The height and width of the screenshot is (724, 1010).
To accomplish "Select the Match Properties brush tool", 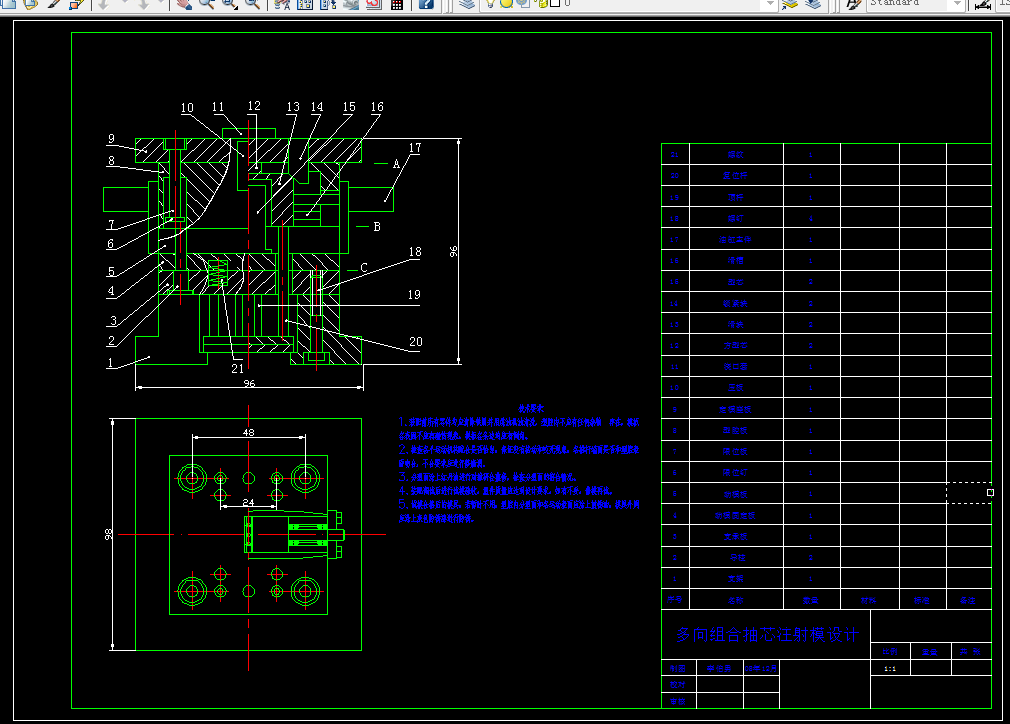I will click(x=54, y=4).
